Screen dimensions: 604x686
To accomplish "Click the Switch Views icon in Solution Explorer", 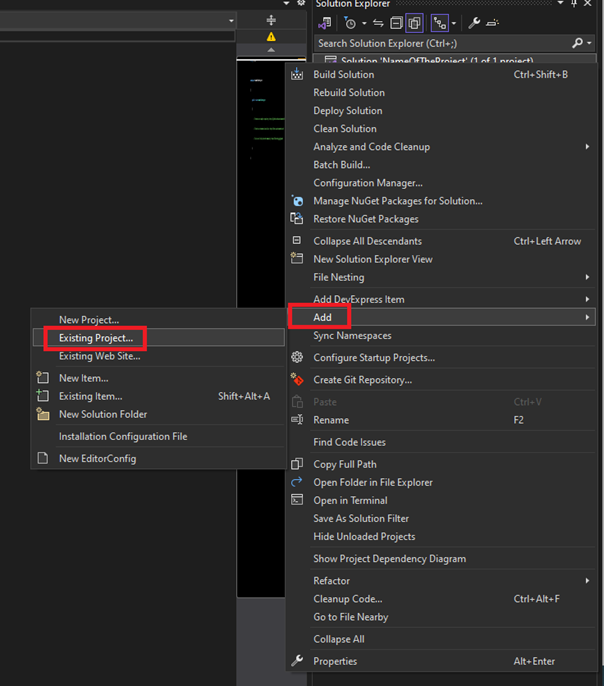I will (x=326, y=23).
